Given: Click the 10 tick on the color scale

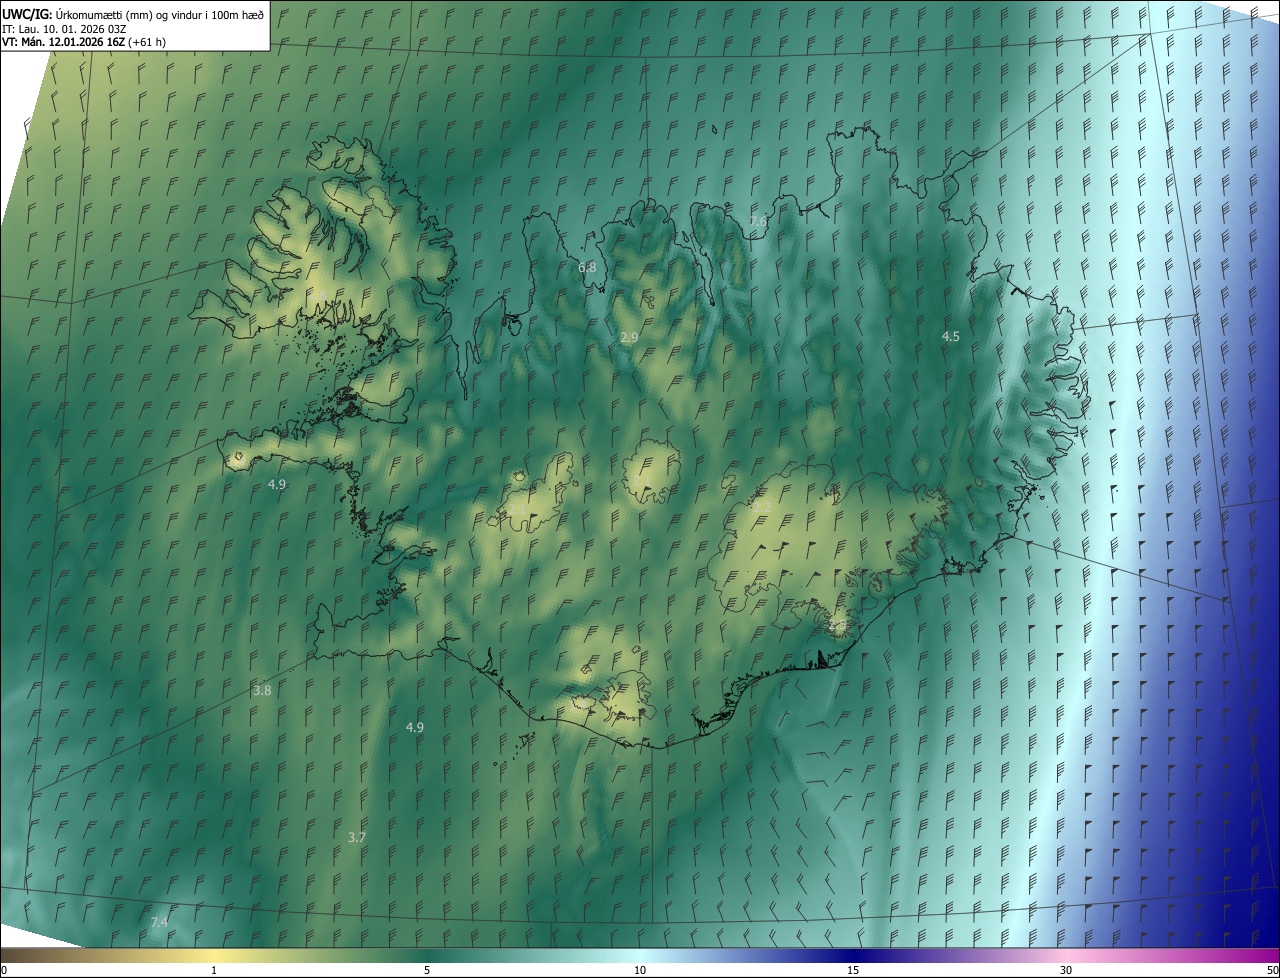Looking at the screenshot, I should (x=640, y=970).
